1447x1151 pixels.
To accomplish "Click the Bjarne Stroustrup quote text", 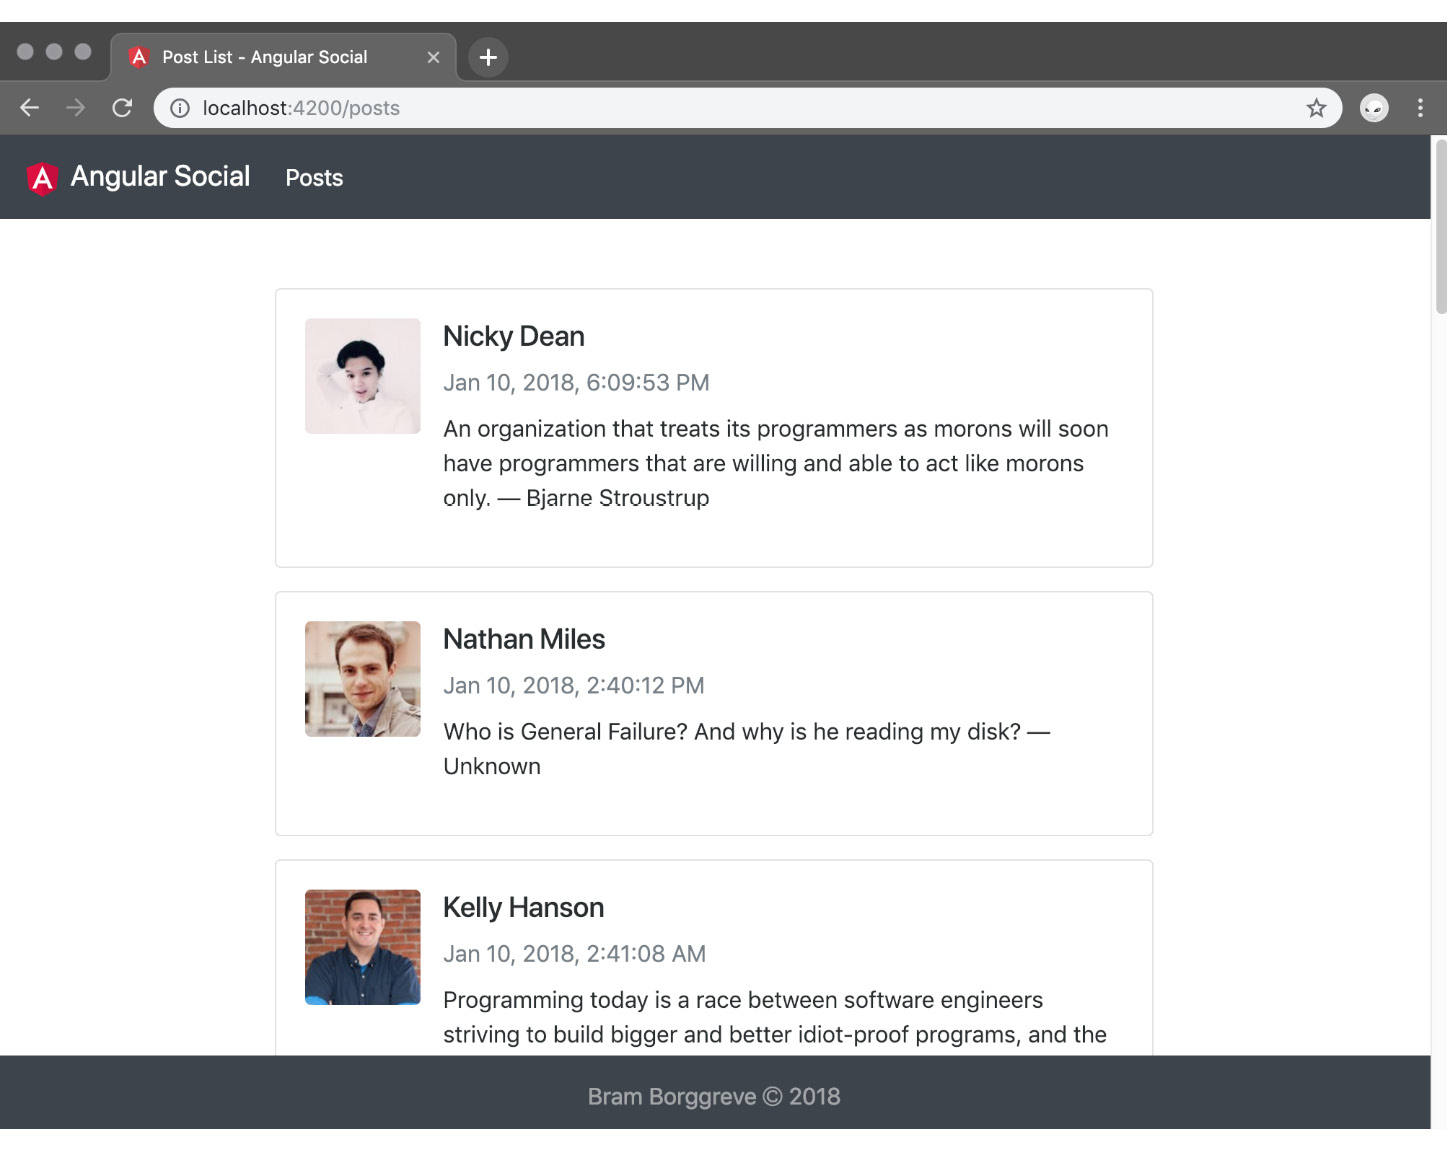I will (776, 463).
